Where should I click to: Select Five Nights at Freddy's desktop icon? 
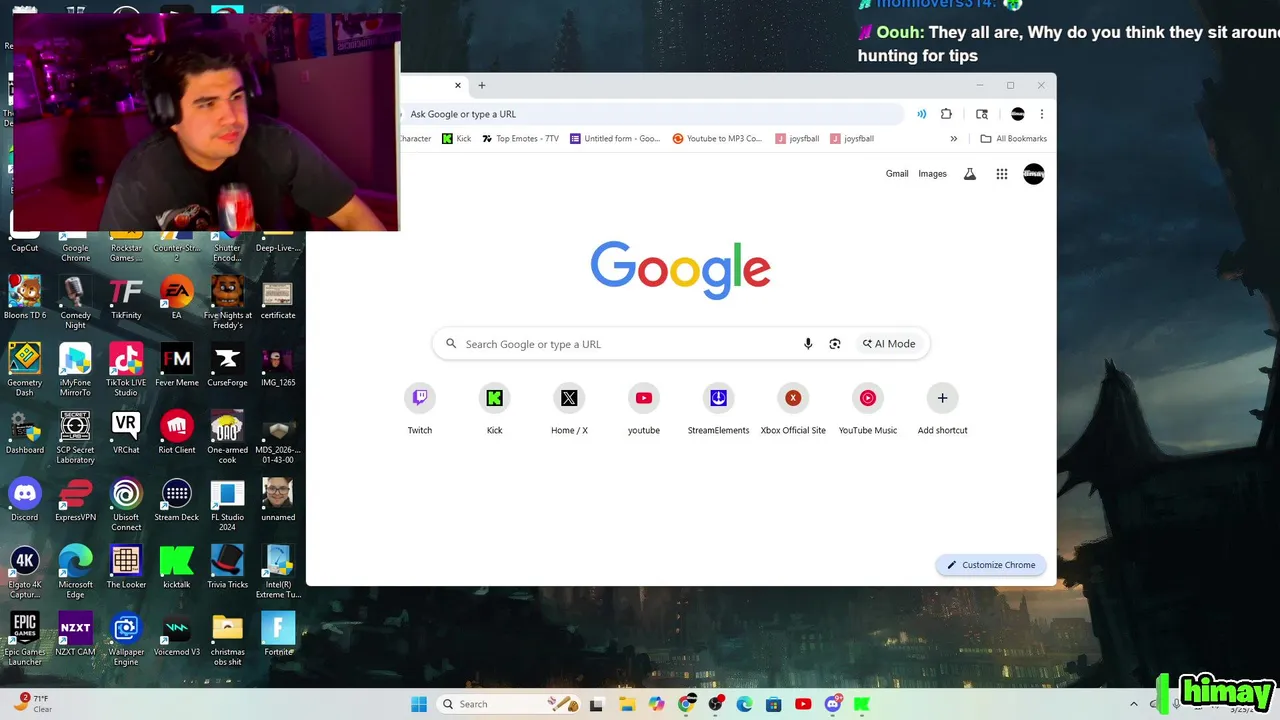[x=227, y=303]
